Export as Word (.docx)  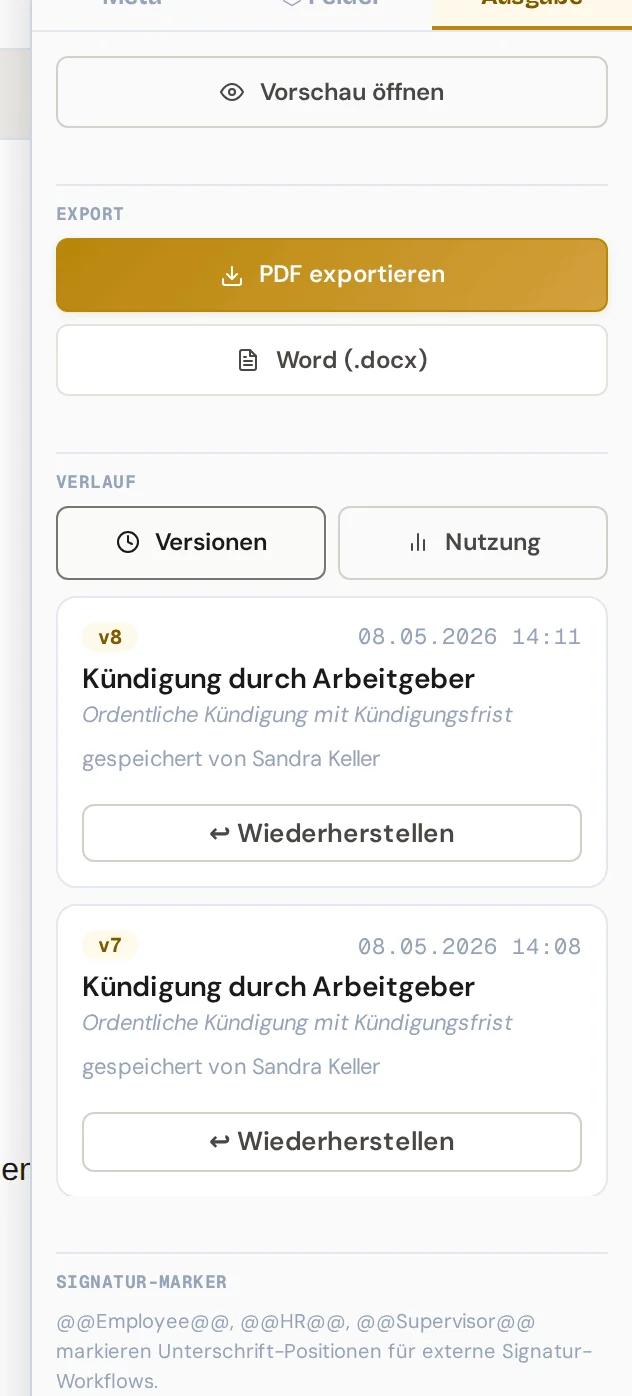332,360
